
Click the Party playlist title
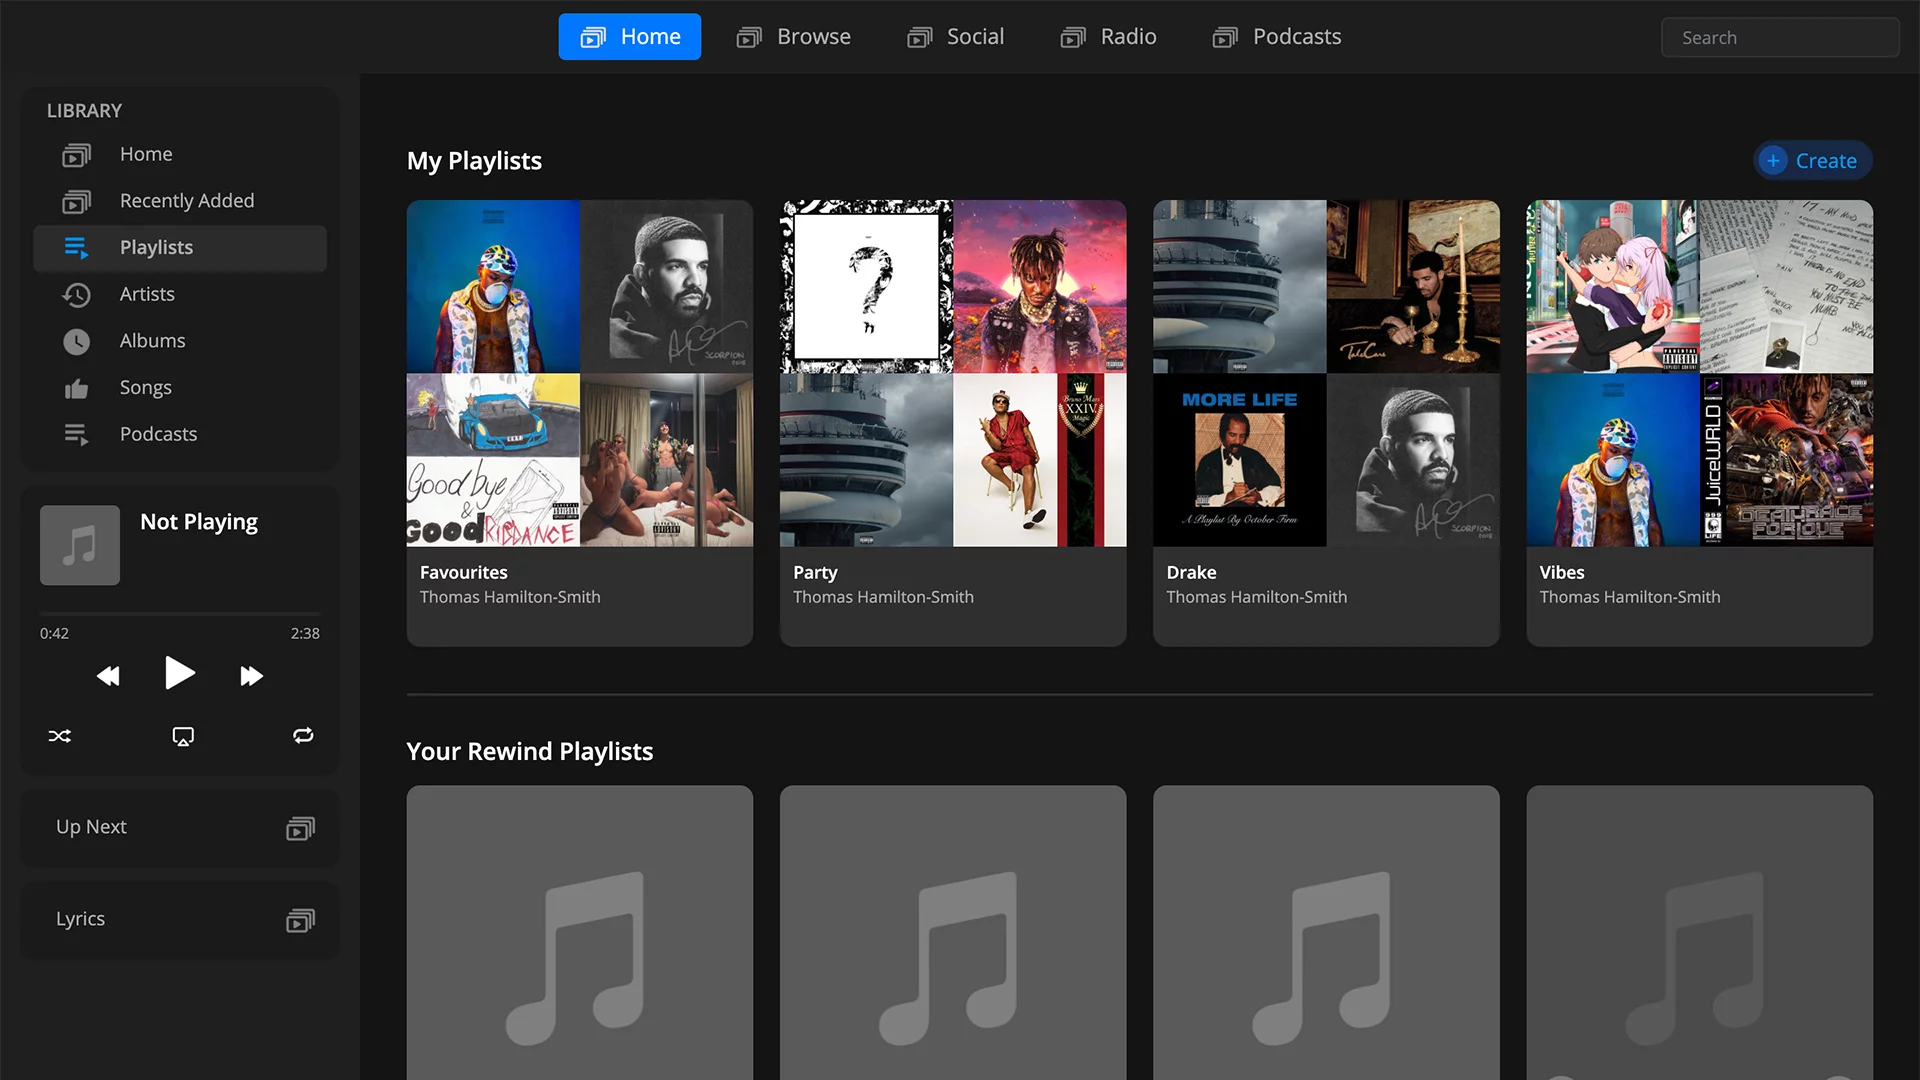[x=815, y=572]
